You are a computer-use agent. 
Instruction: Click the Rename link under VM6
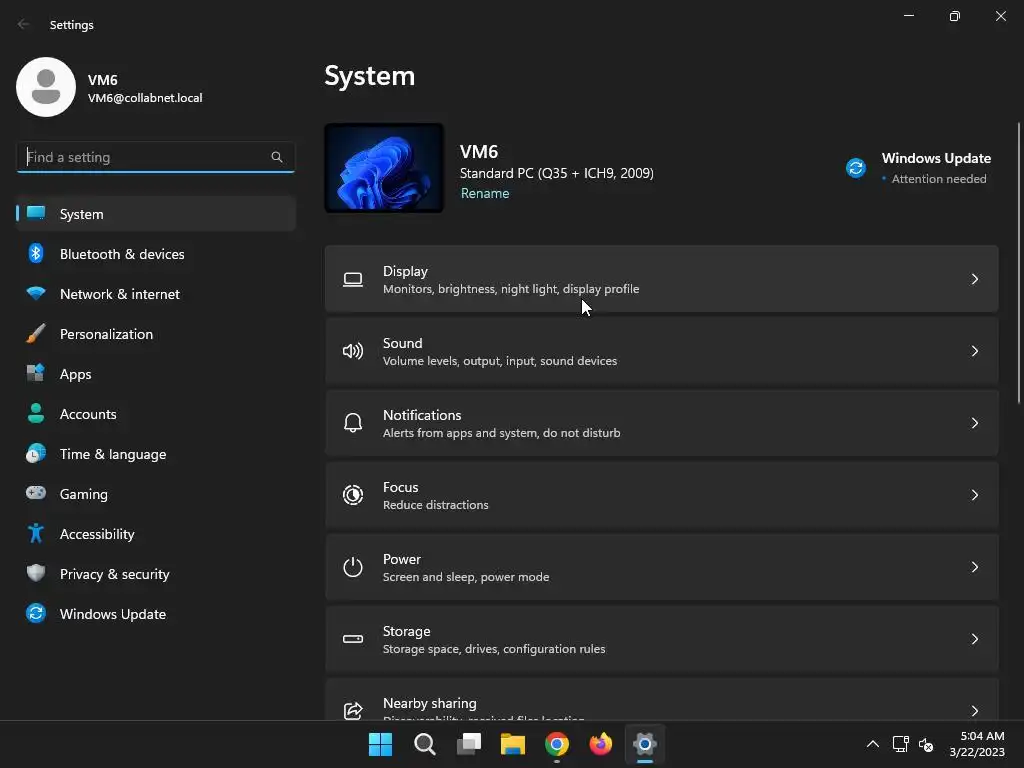pyautogui.click(x=485, y=193)
